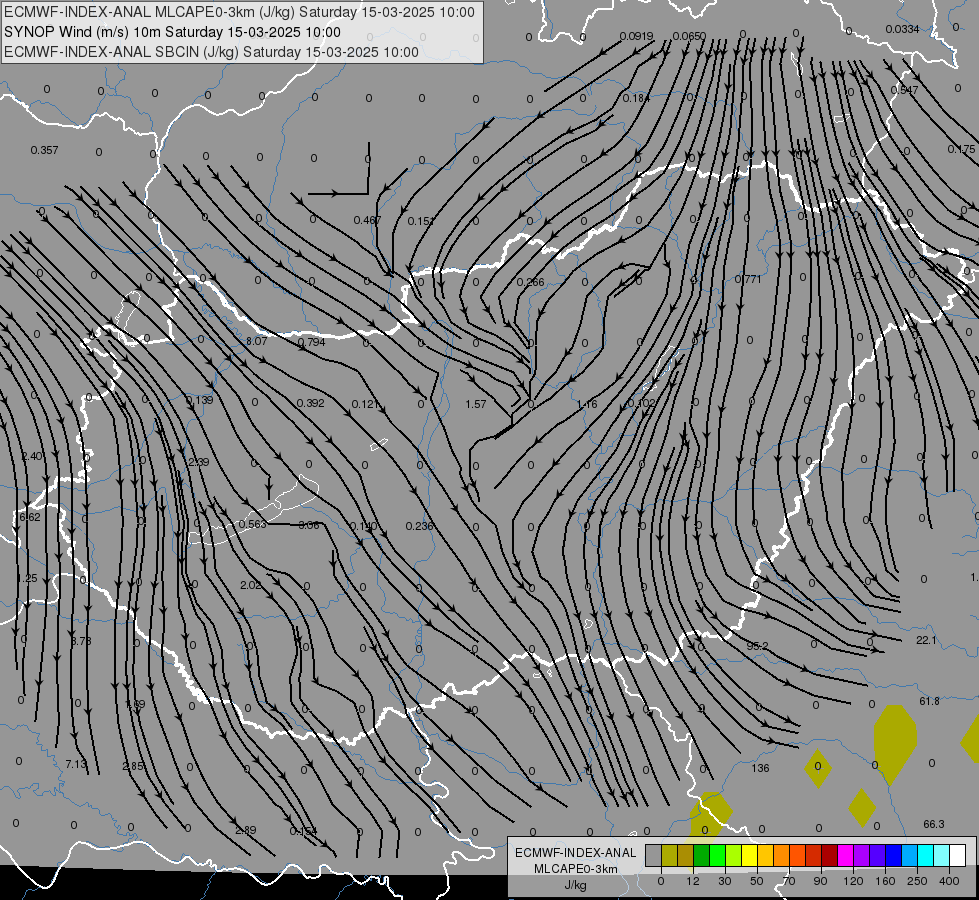Select the white swatch in the color legend
Screen dimensions: 979x900
click(x=957, y=855)
